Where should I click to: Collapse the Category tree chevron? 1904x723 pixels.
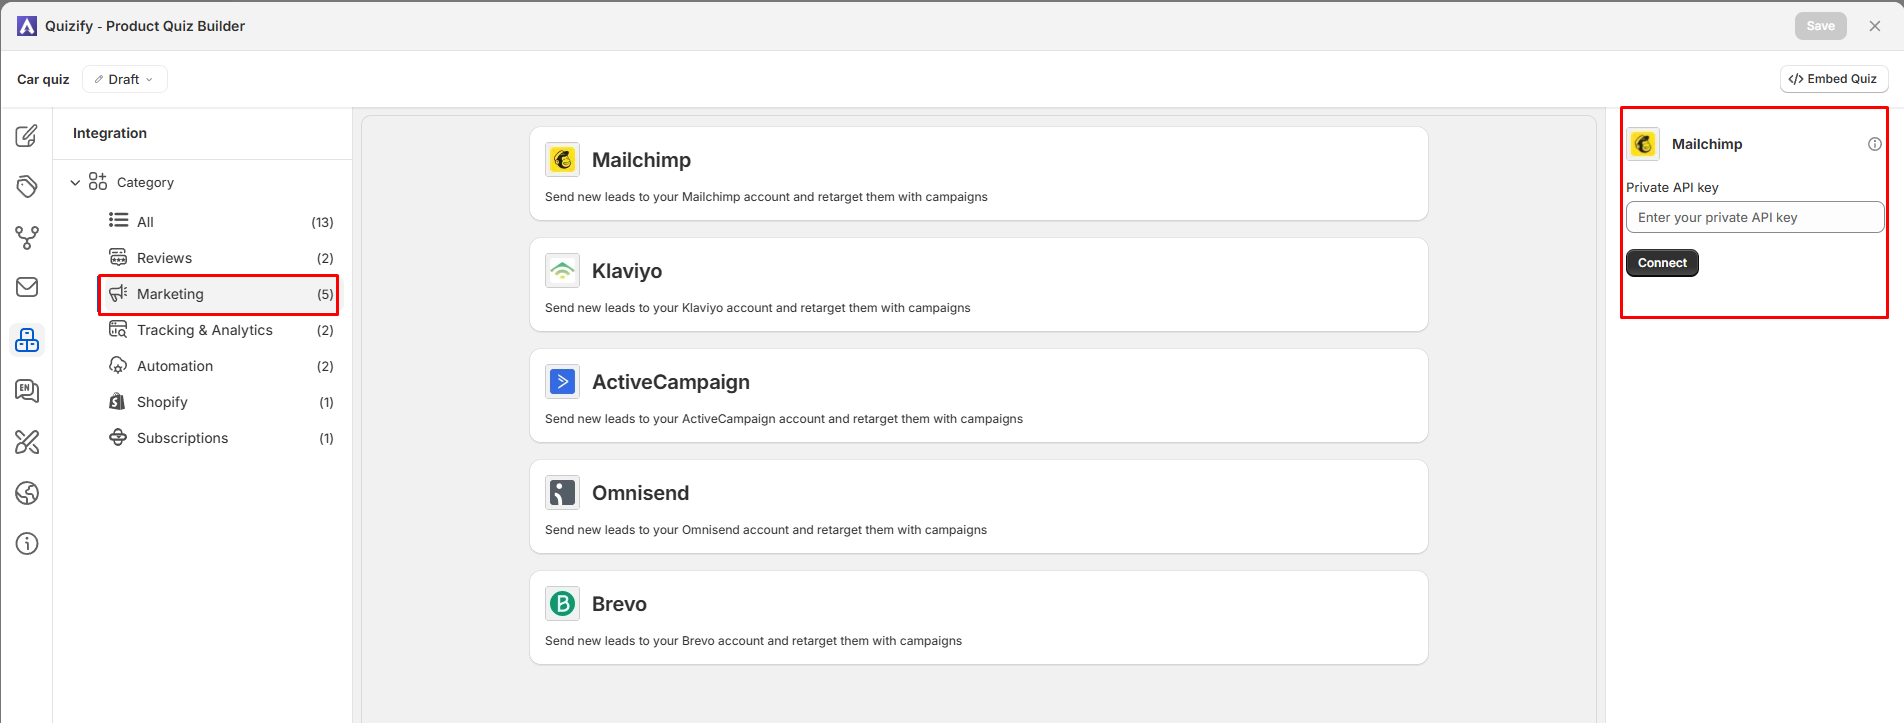pos(75,182)
